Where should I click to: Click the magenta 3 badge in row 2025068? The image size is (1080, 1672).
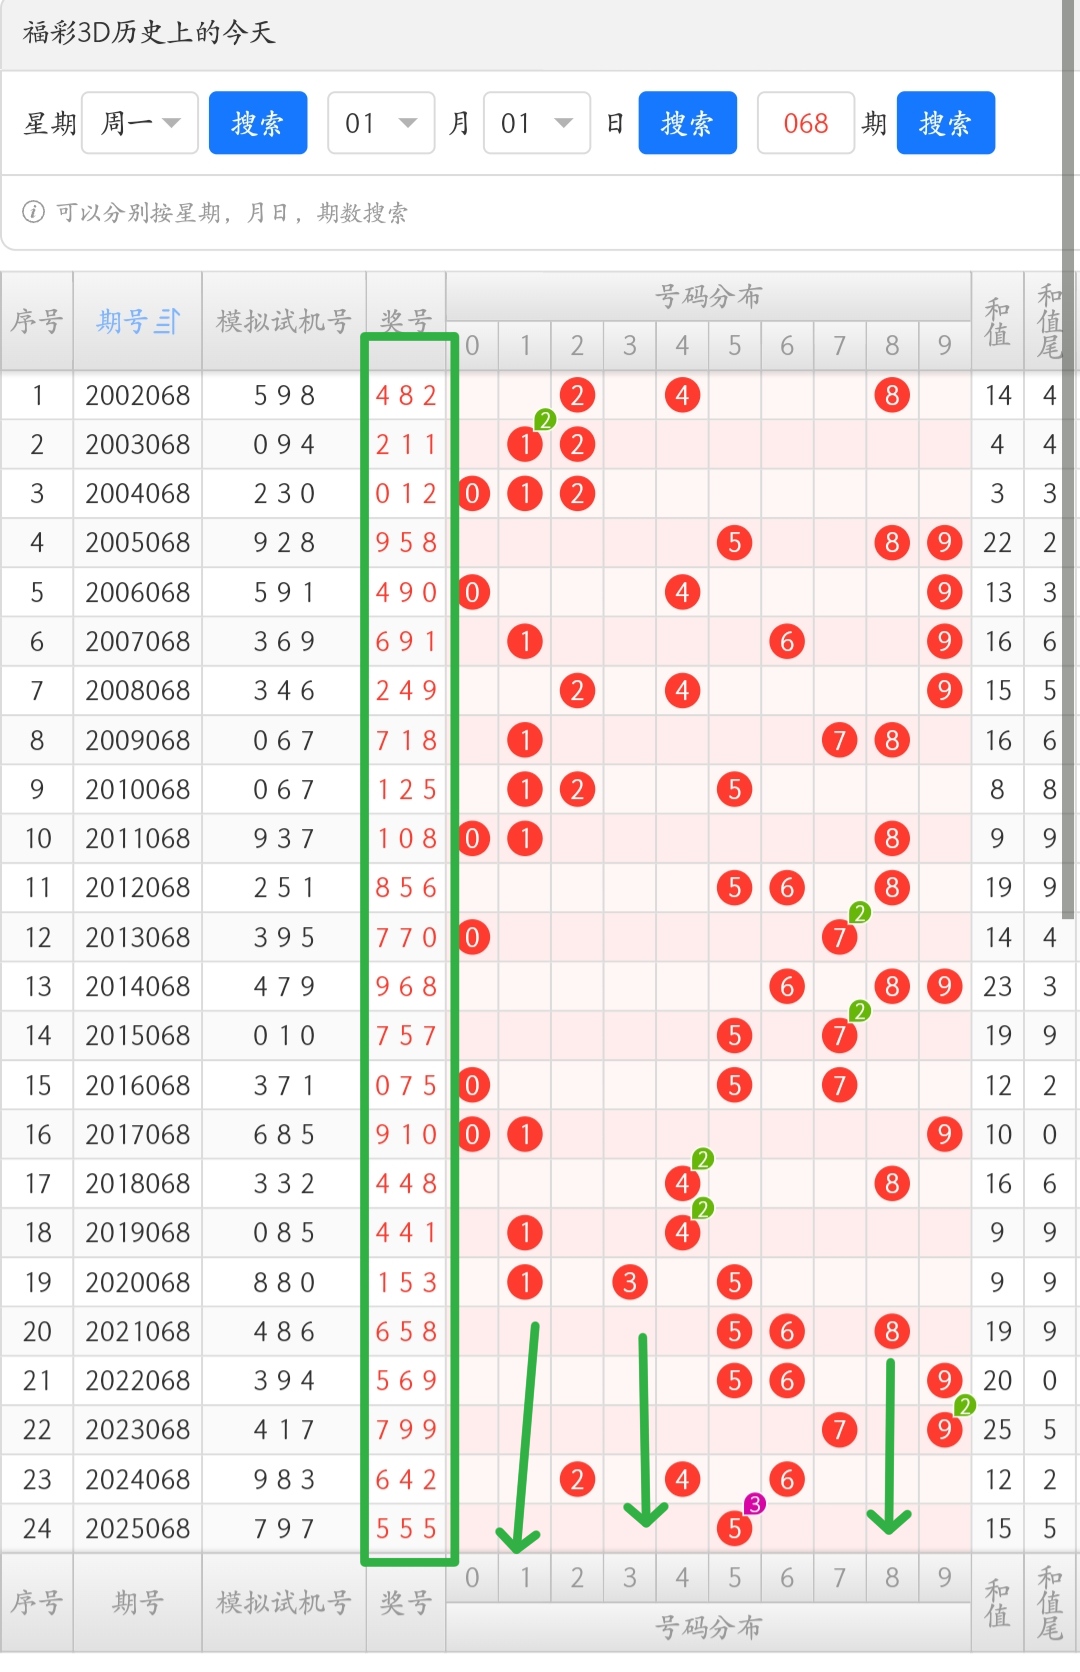755,1504
